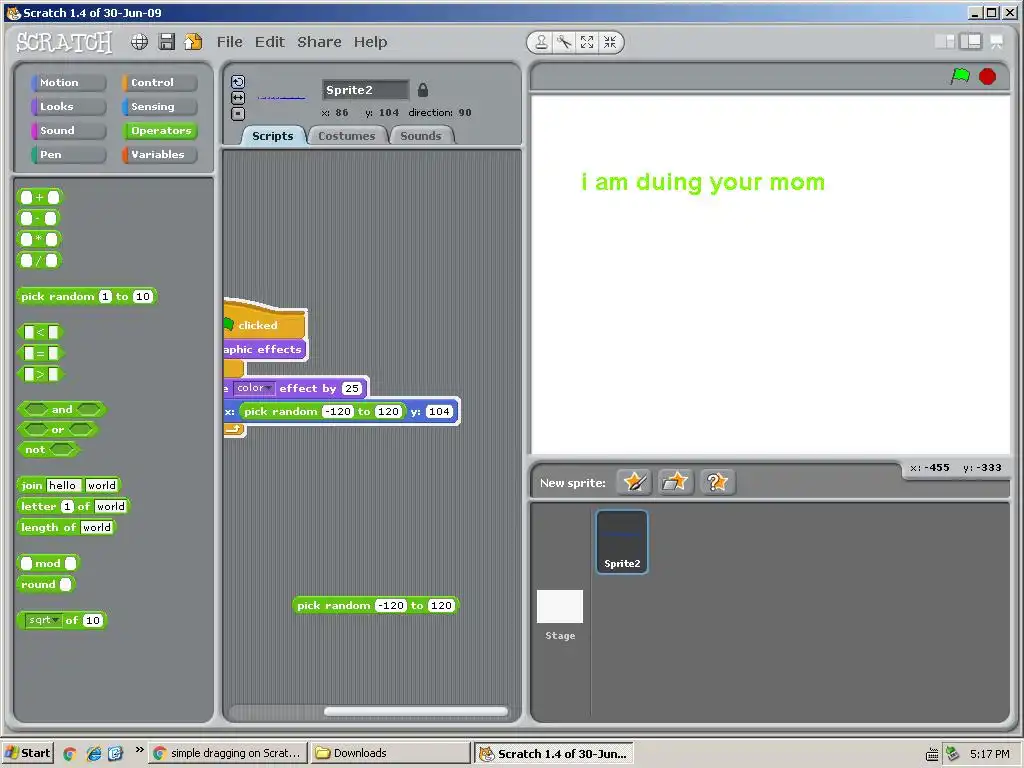
Task: Open the Motion block category
Action: click(68, 82)
